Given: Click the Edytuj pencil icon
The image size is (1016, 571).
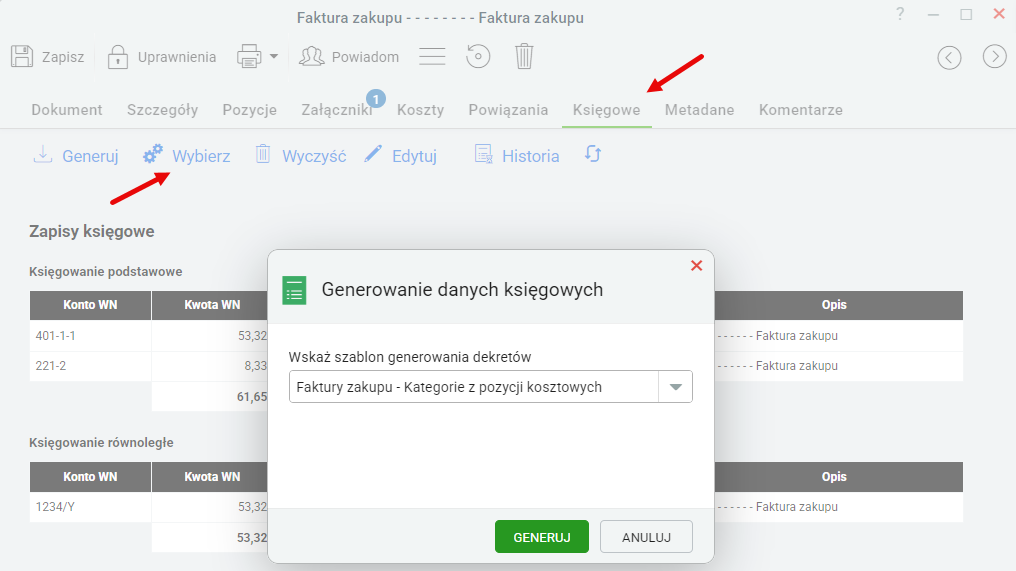Looking at the screenshot, I should click(x=373, y=154).
